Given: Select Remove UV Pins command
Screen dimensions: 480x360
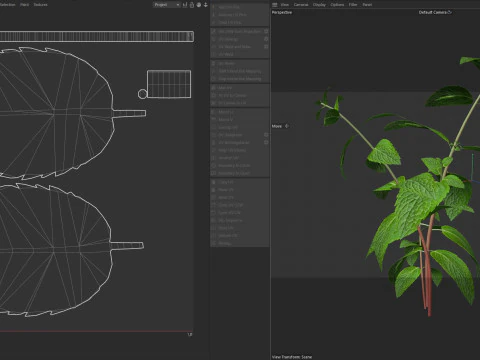Looking at the screenshot, I should click(239, 15).
